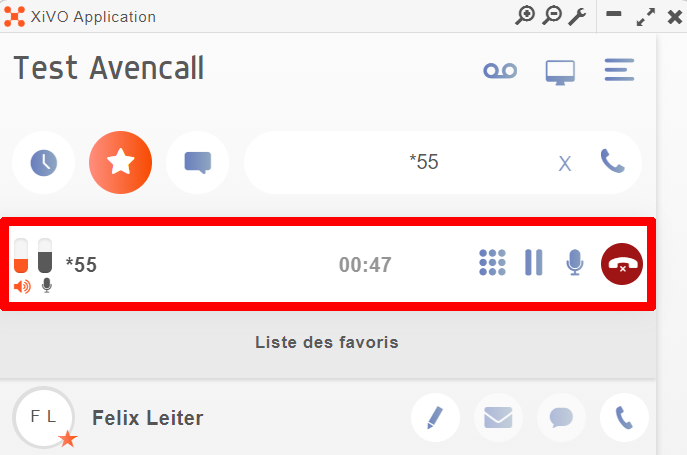Start chat with Felix Leiter
Screen dimensions: 687x455
(x=561, y=417)
